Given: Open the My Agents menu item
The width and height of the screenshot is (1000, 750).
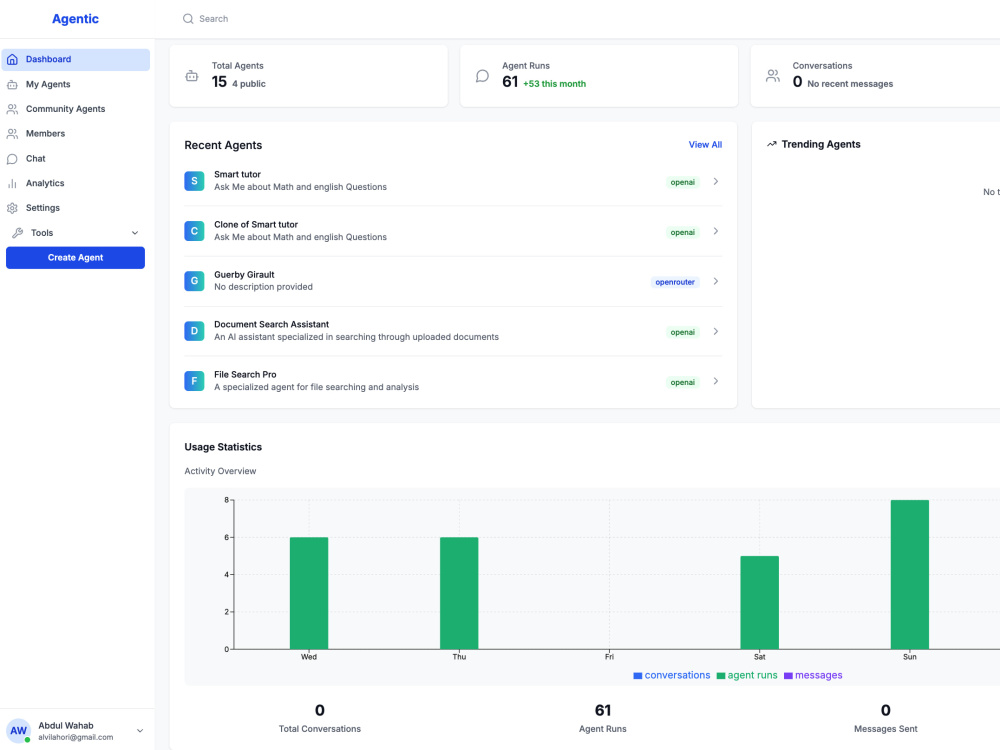Looking at the screenshot, I should 76,84.
